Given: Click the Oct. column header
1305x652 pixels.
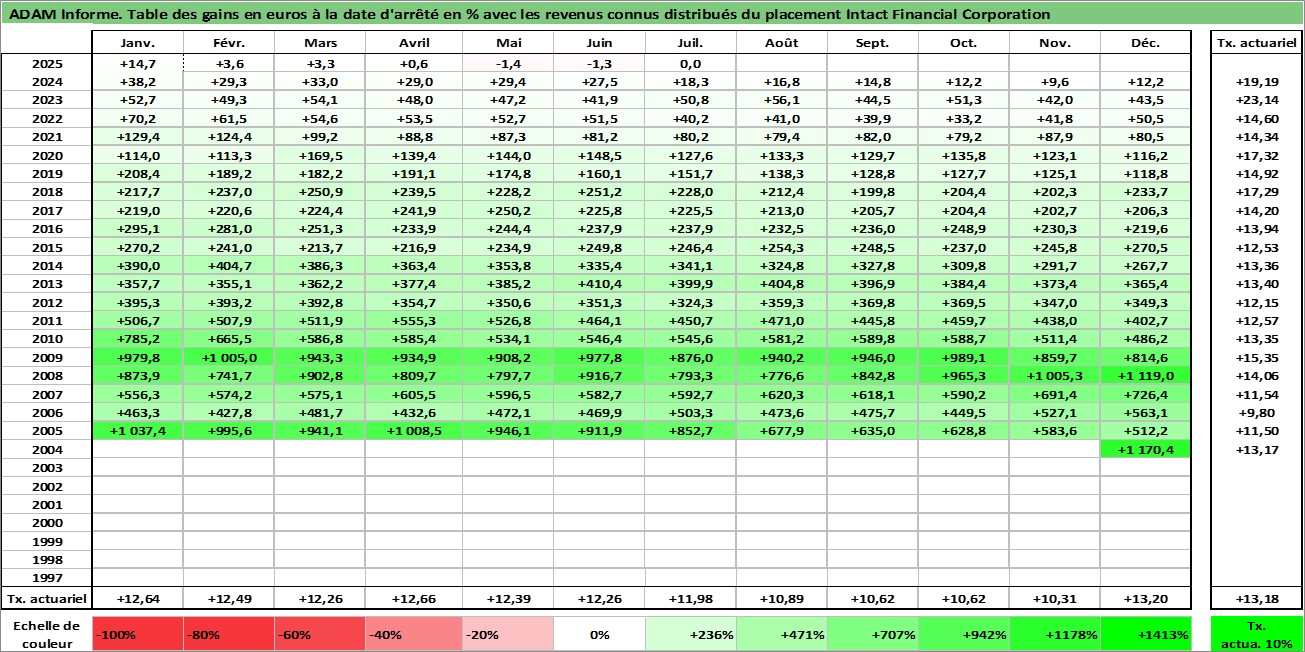Looking at the screenshot, I should 964,43.
